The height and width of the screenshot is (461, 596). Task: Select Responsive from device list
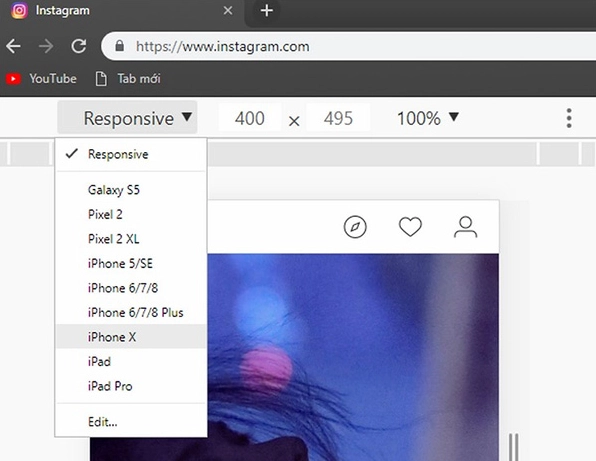(x=131, y=154)
